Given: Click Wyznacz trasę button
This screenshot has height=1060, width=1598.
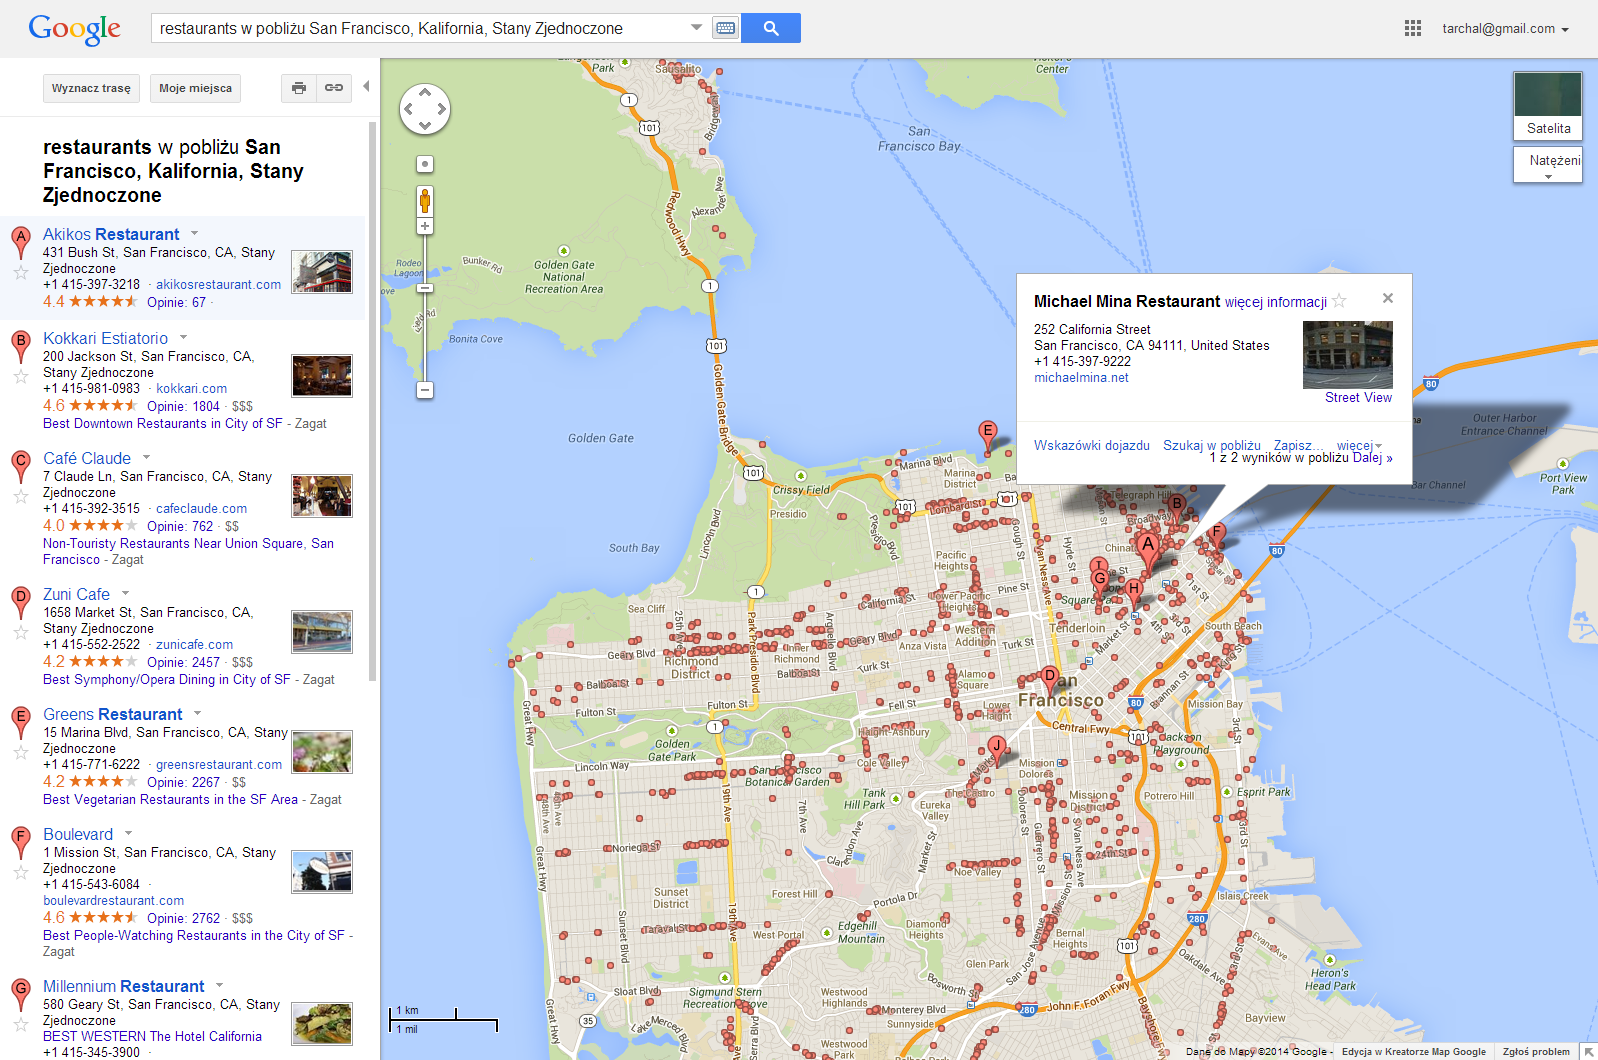Looking at the screenshot, I should 91,88.
